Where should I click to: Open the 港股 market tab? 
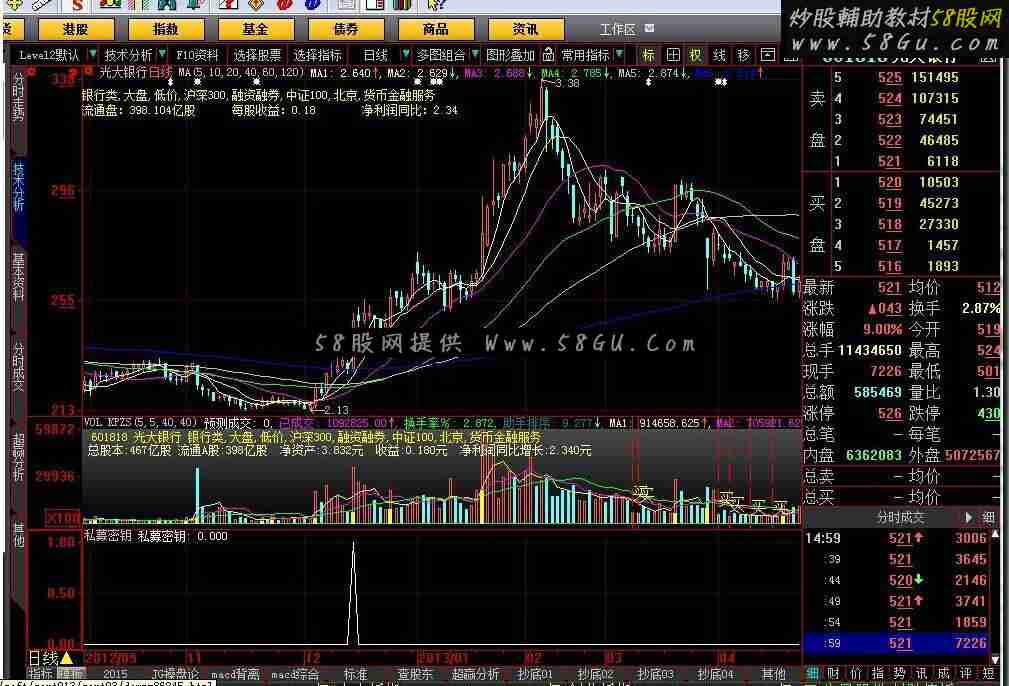tap(75, 29)
